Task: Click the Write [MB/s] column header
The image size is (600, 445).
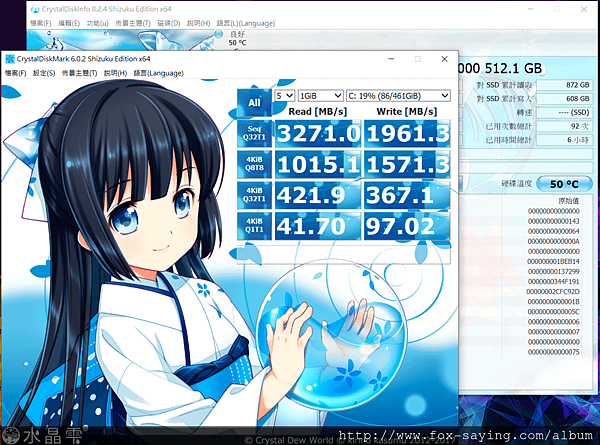Action: click(x=407, y=111)
